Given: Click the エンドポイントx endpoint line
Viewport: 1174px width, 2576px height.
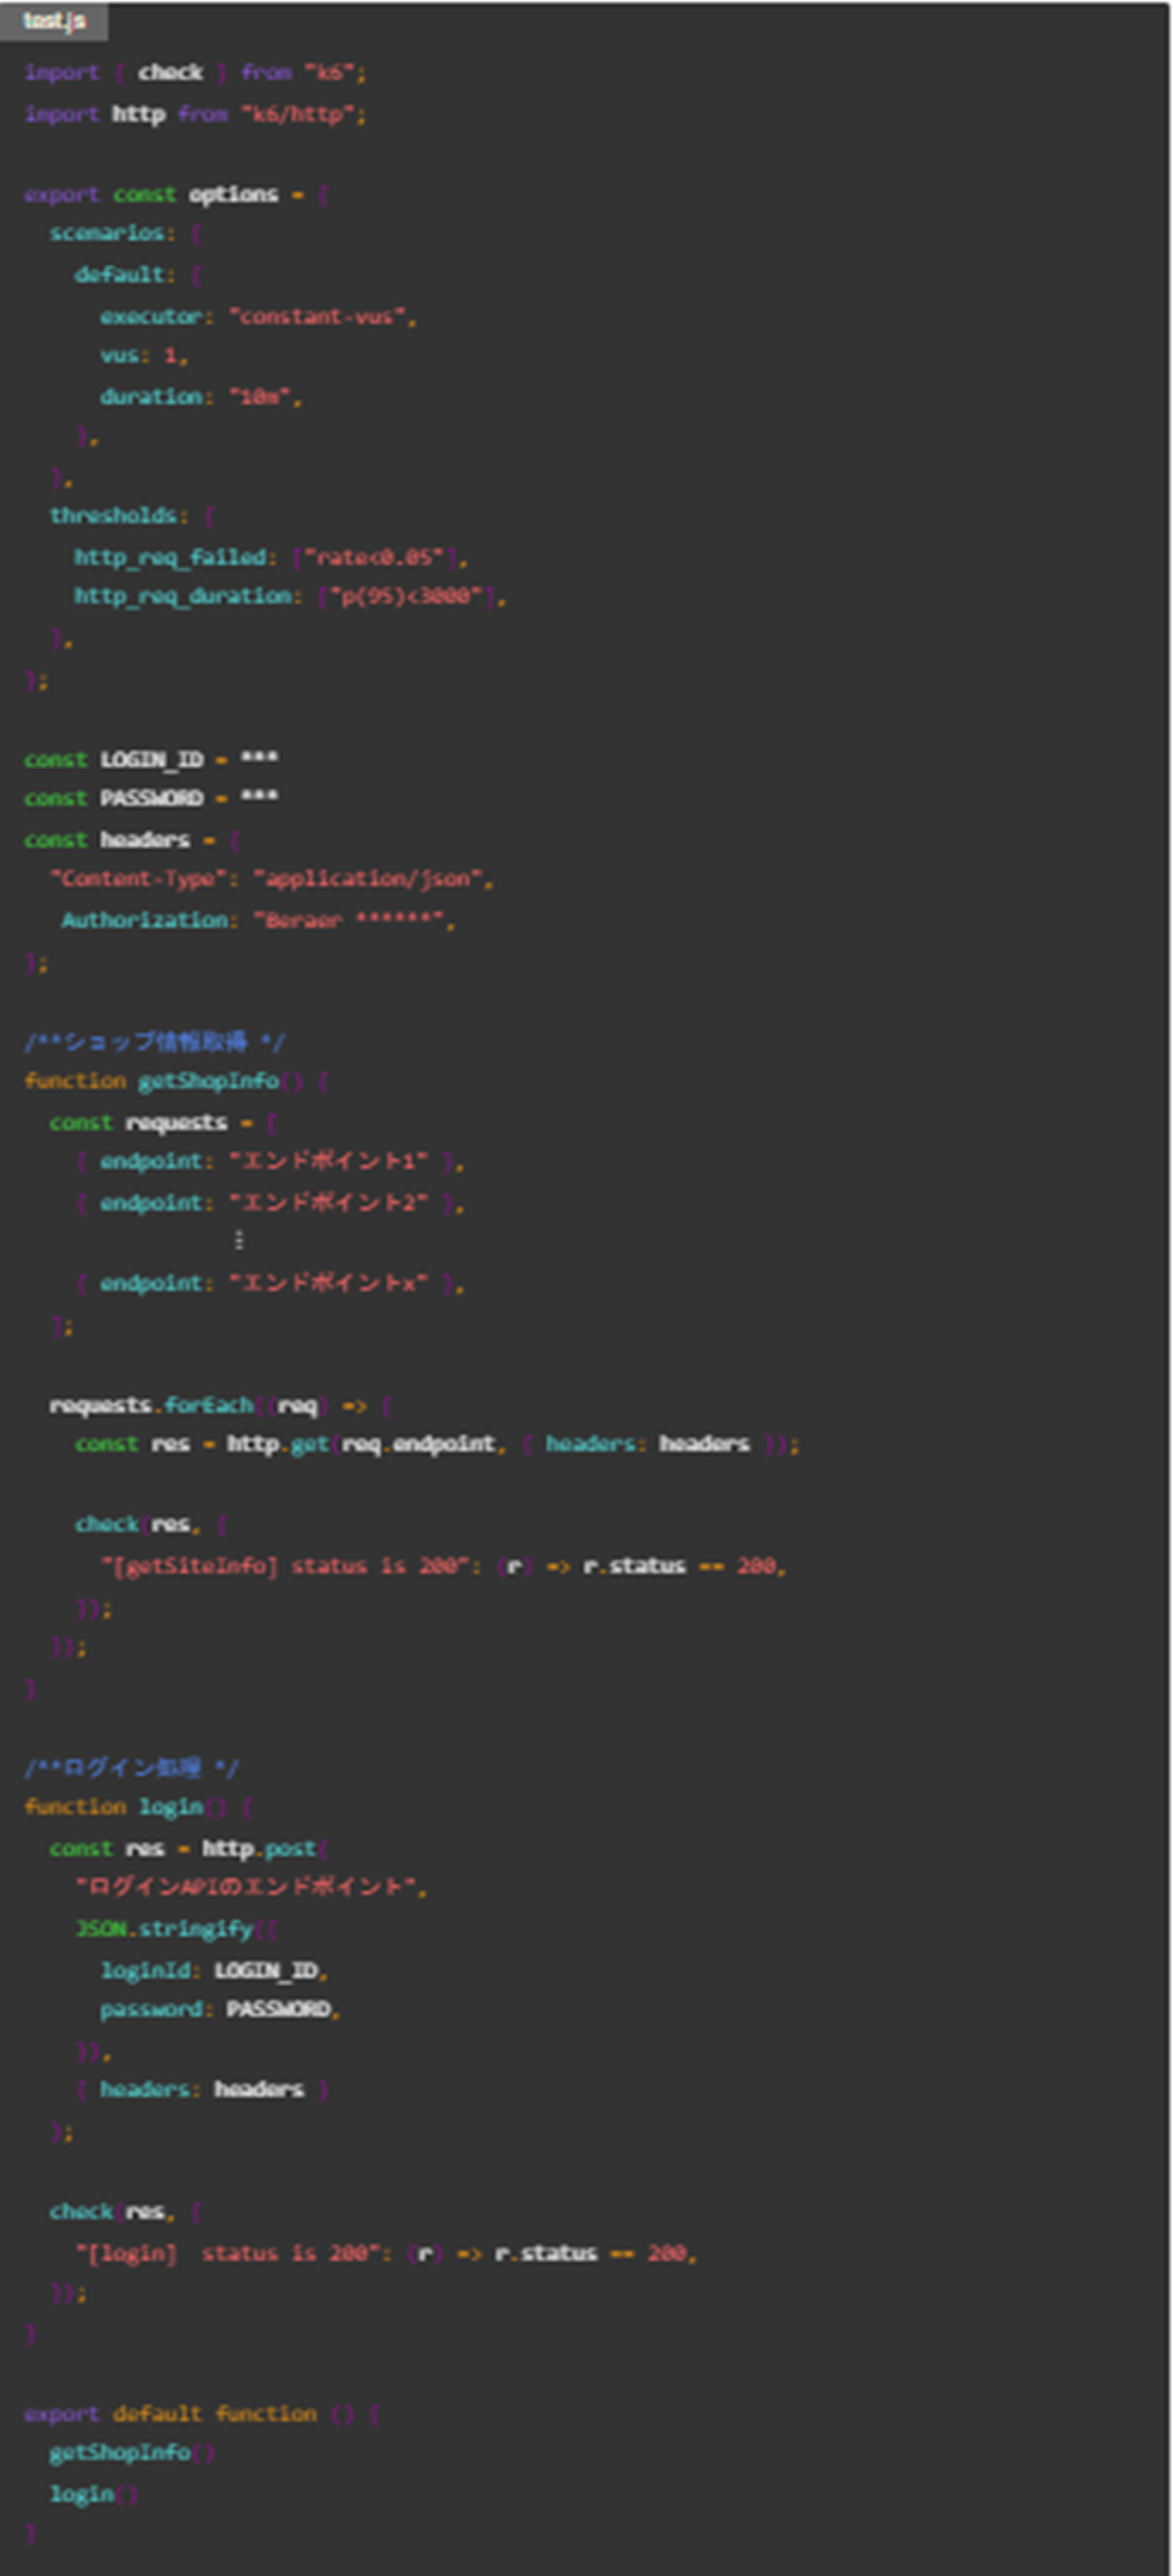Looking at the screenshot, I should click(x=270, y=1284).
